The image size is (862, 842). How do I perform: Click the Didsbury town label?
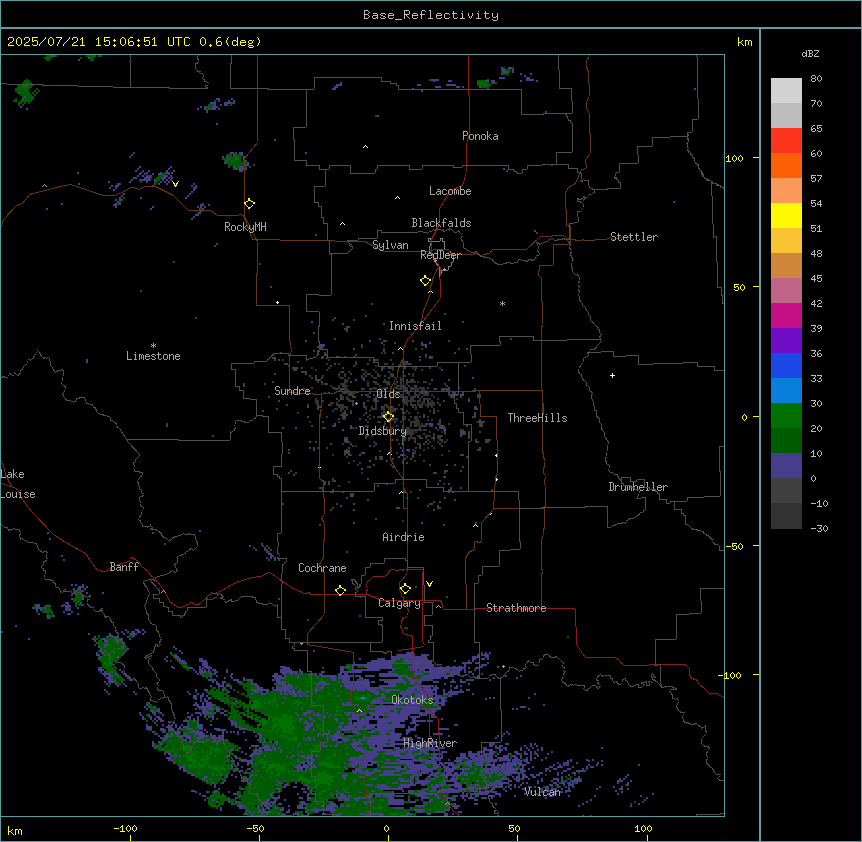[x=383, y=431]
